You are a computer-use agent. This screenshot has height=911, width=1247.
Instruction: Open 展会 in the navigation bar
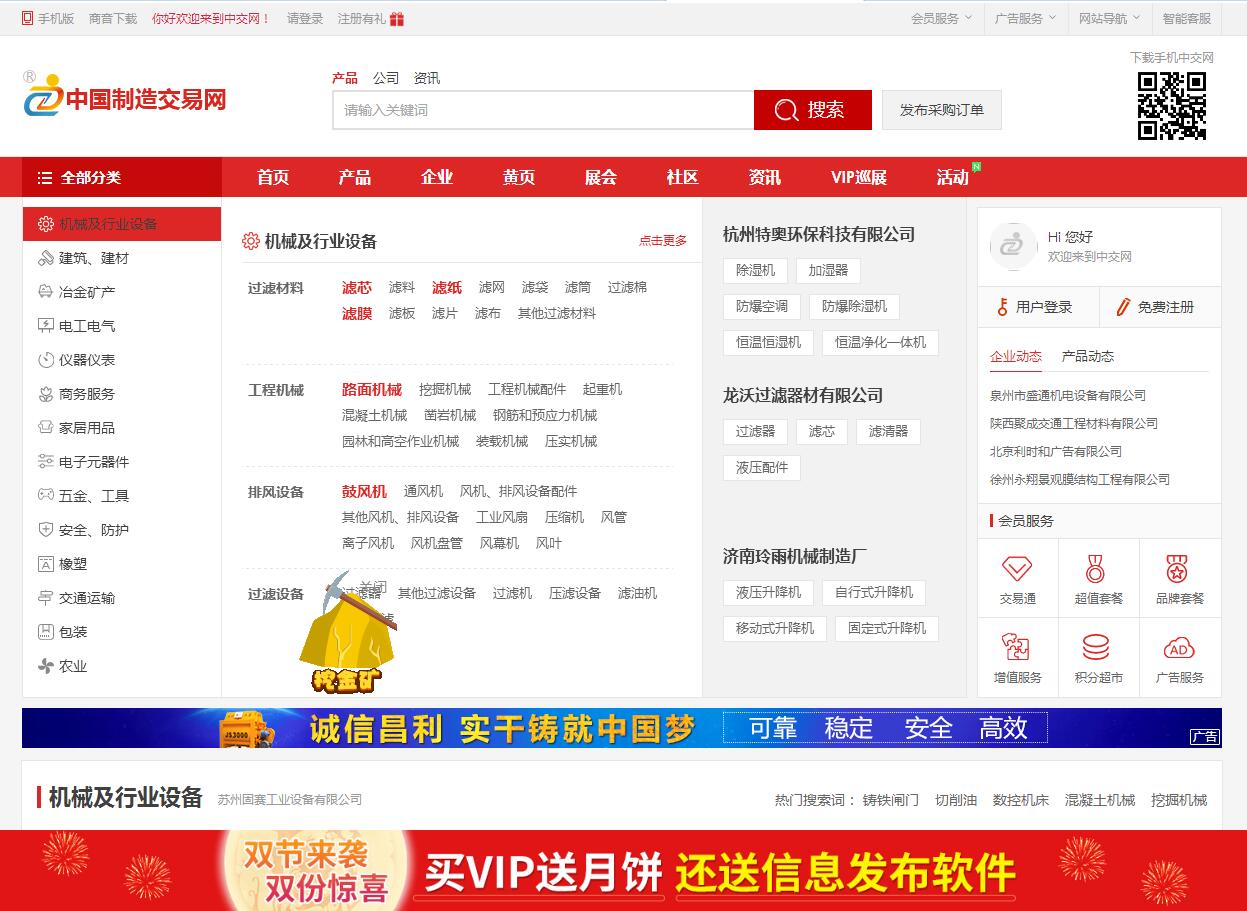pyautogui.click(x=601, y=177)
